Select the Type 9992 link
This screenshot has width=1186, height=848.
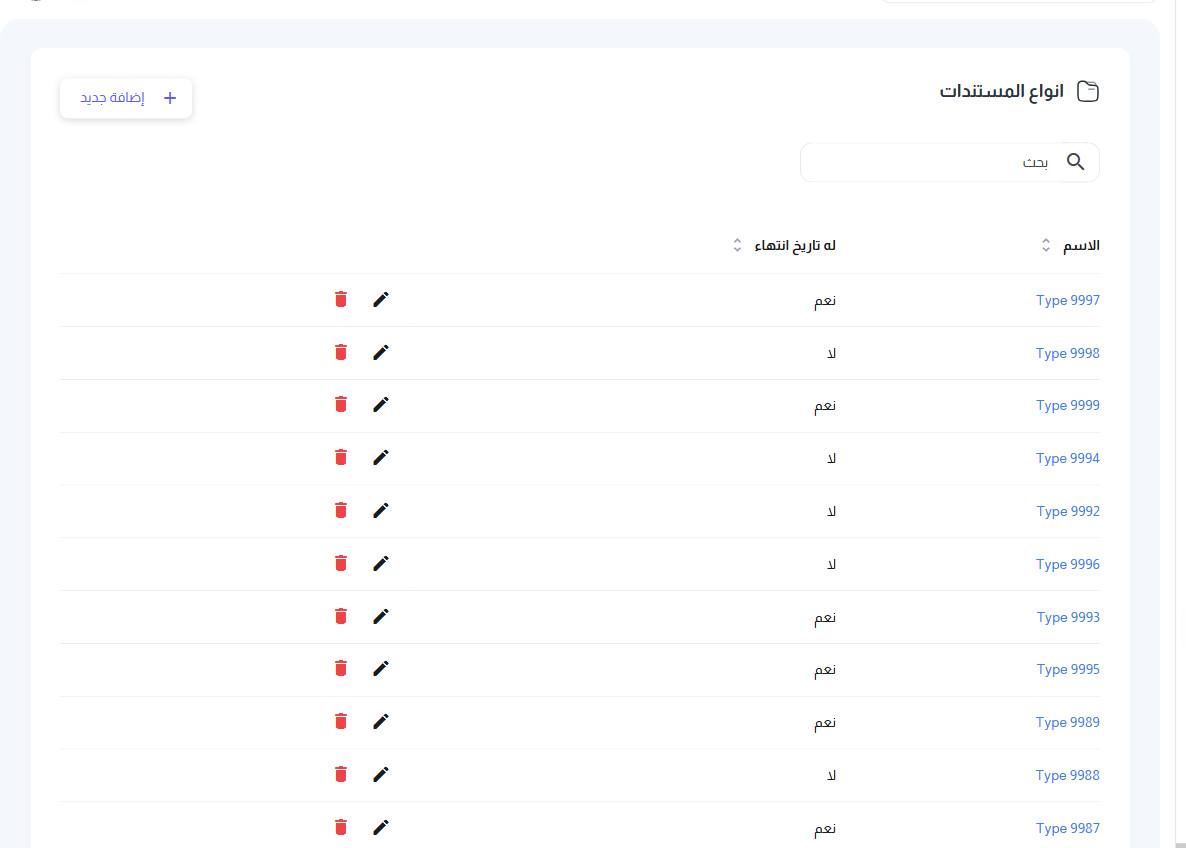click(x=1067, y=511)
